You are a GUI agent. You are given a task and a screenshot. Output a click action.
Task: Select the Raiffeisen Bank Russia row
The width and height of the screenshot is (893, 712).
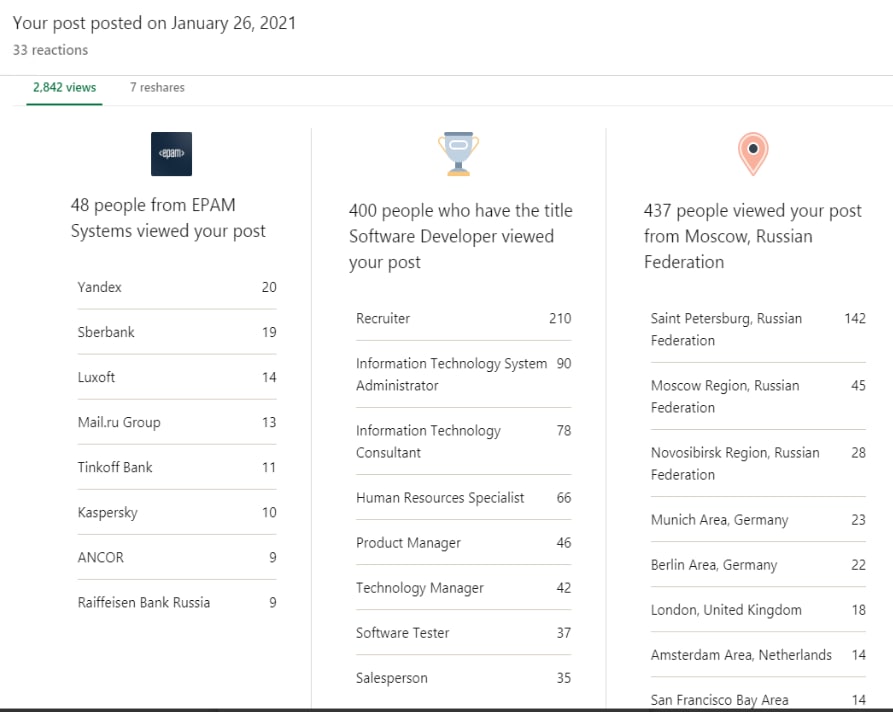pyautogui.click(x=177, y=602)
